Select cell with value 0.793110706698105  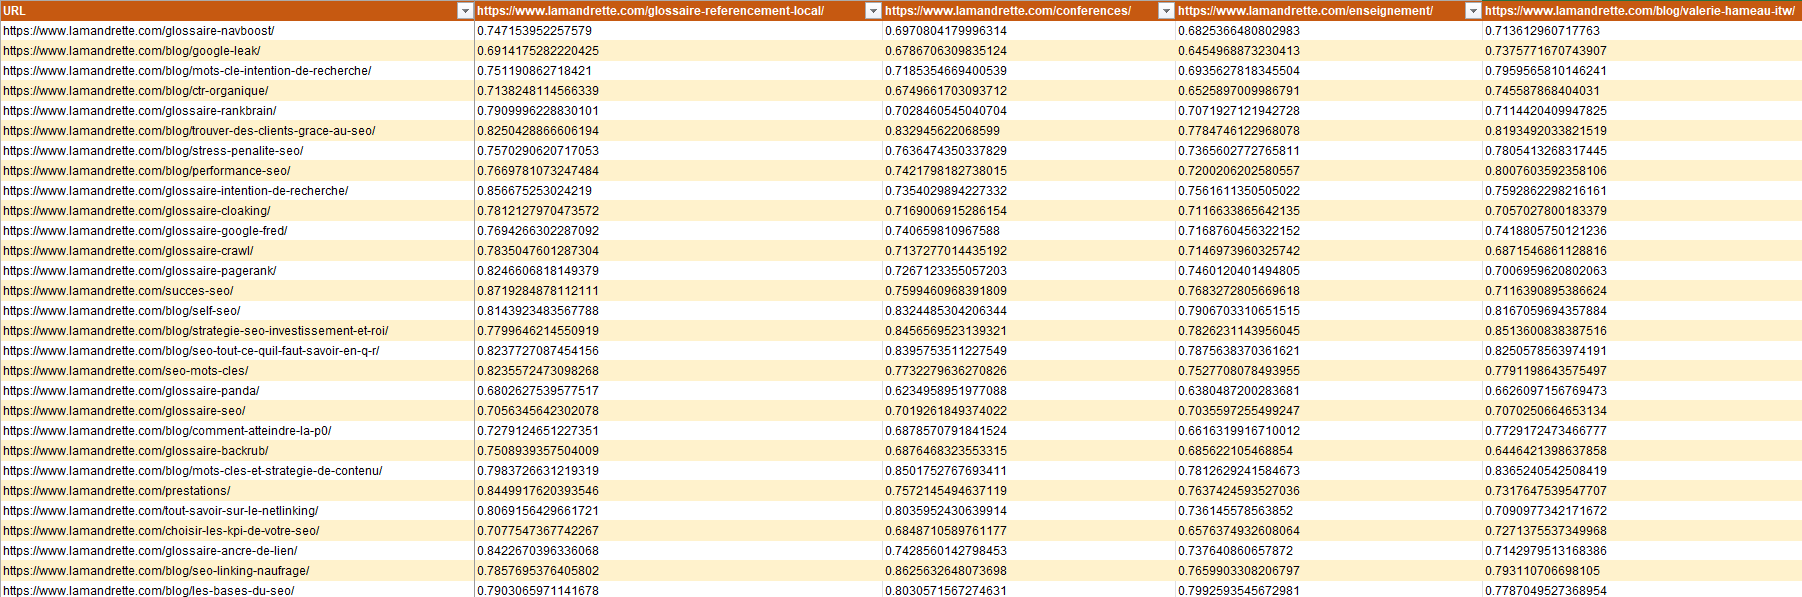pyautogui.click(x=1642, y=571)
